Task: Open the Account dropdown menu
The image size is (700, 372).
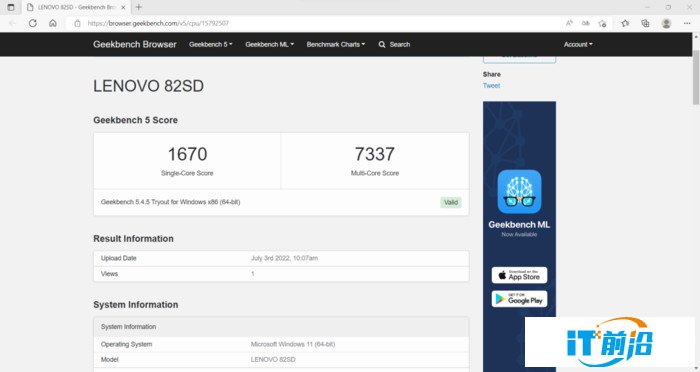Action: 578,44
